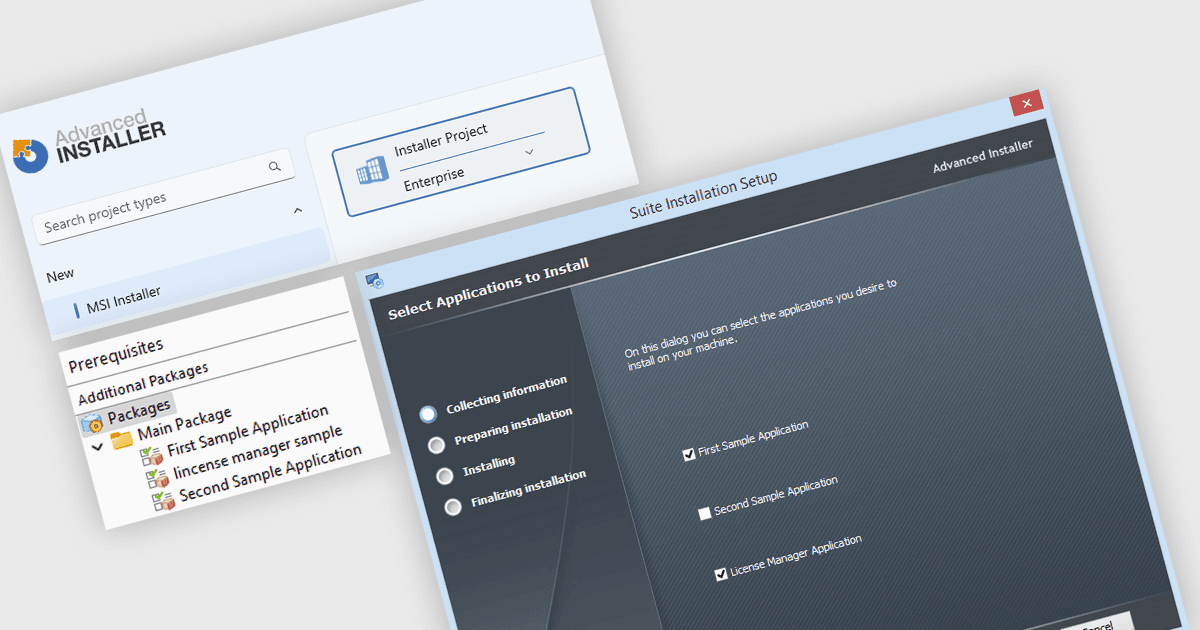Screen dimensions: 1200x630
Task: Select the Preparing installation step indicator
Action: (x=436, y=444)
